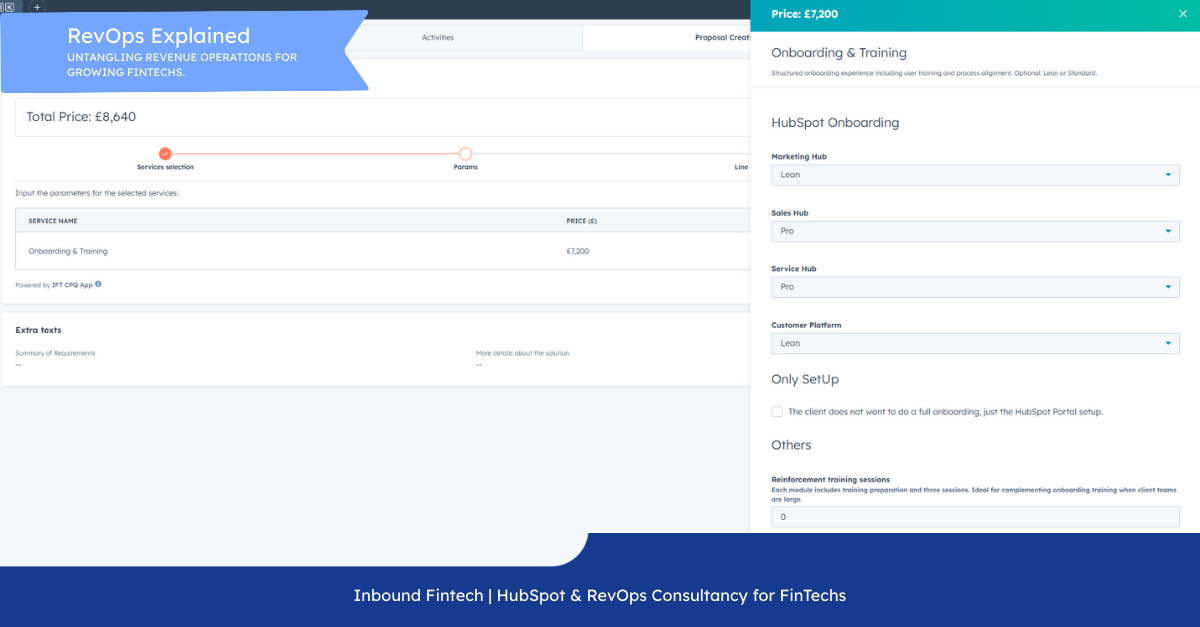Expand the Sales Hub dropdown

click(975, 231)
